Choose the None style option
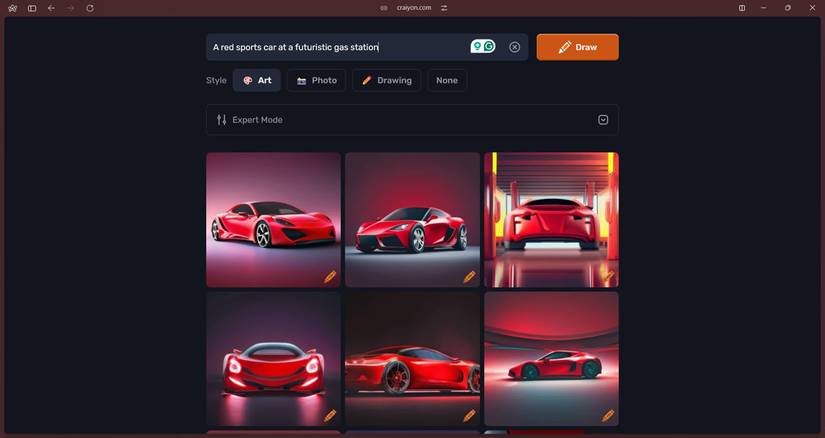The image size is (825, 438). click(447, 80)
